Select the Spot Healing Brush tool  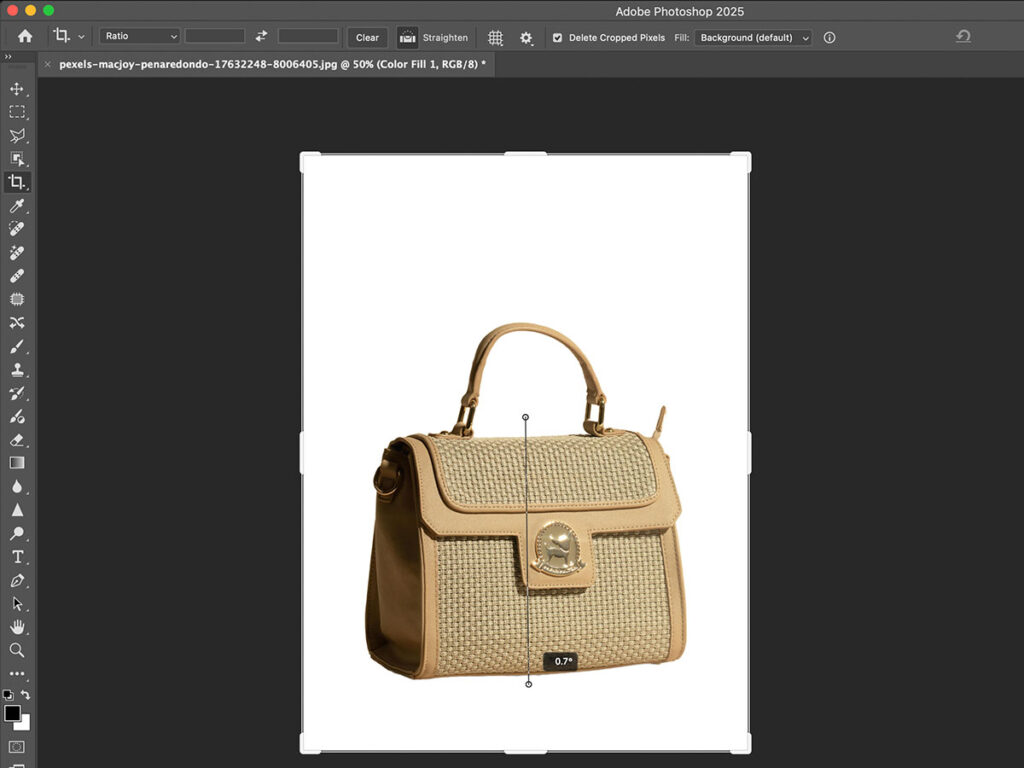pos(17,229)
